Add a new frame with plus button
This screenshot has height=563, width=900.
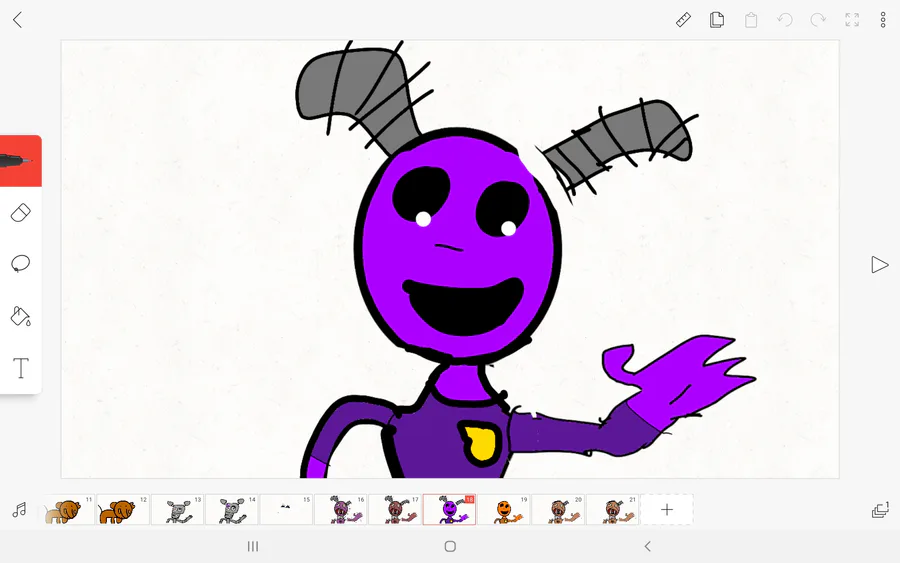pyautogui.click(x=667, y=510)
